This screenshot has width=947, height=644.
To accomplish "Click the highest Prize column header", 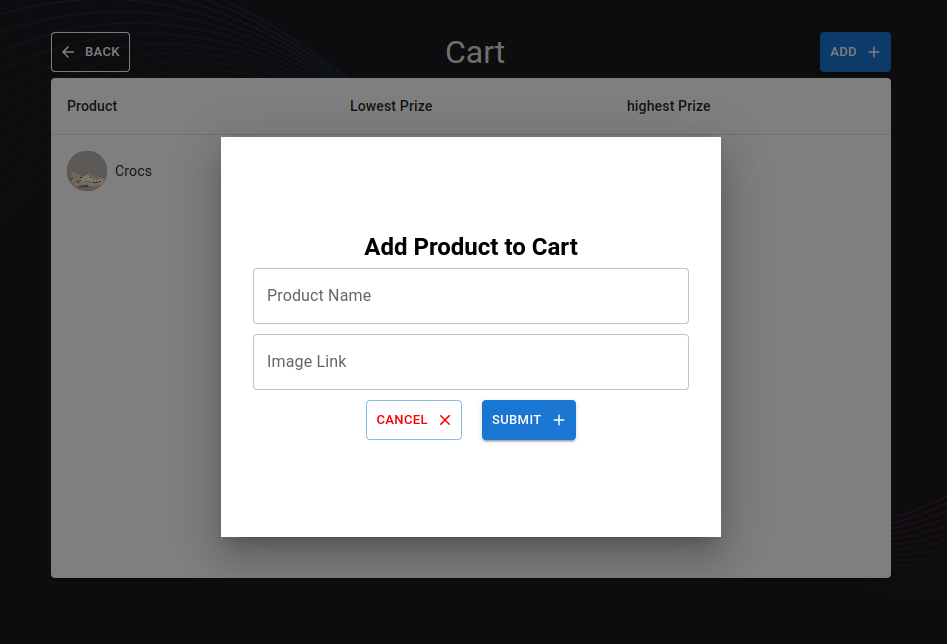I will (x=668, y=105).
